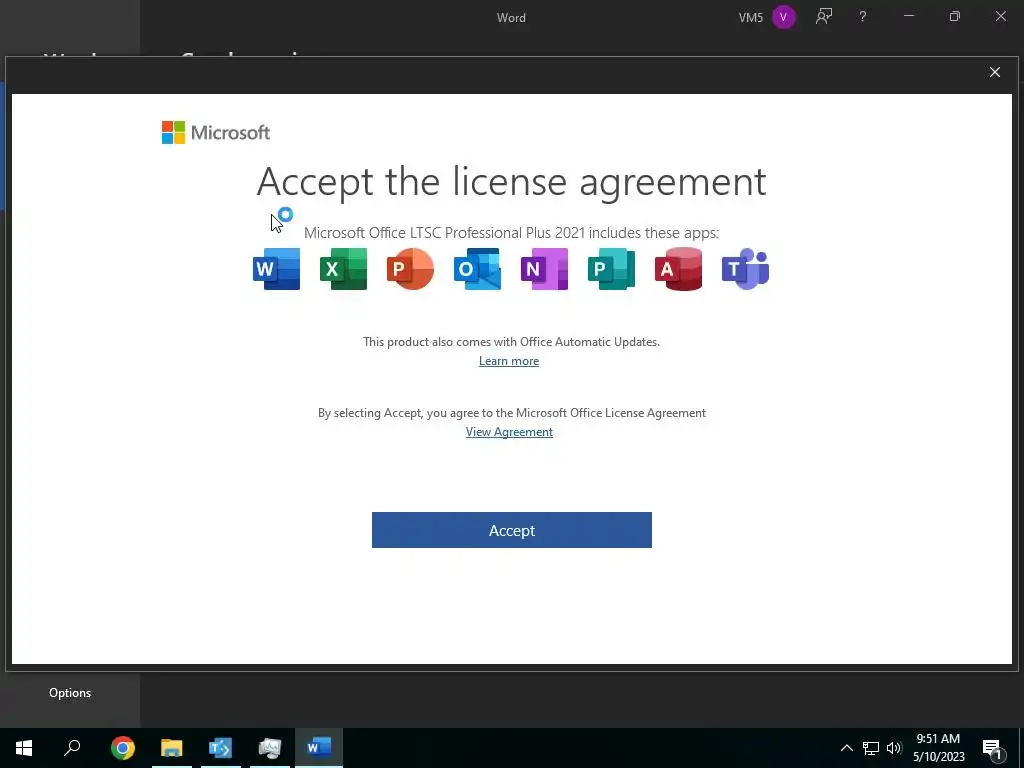Click the PowerPoint app icon
Screen dimensions: 1024x768
coord(410,268)
